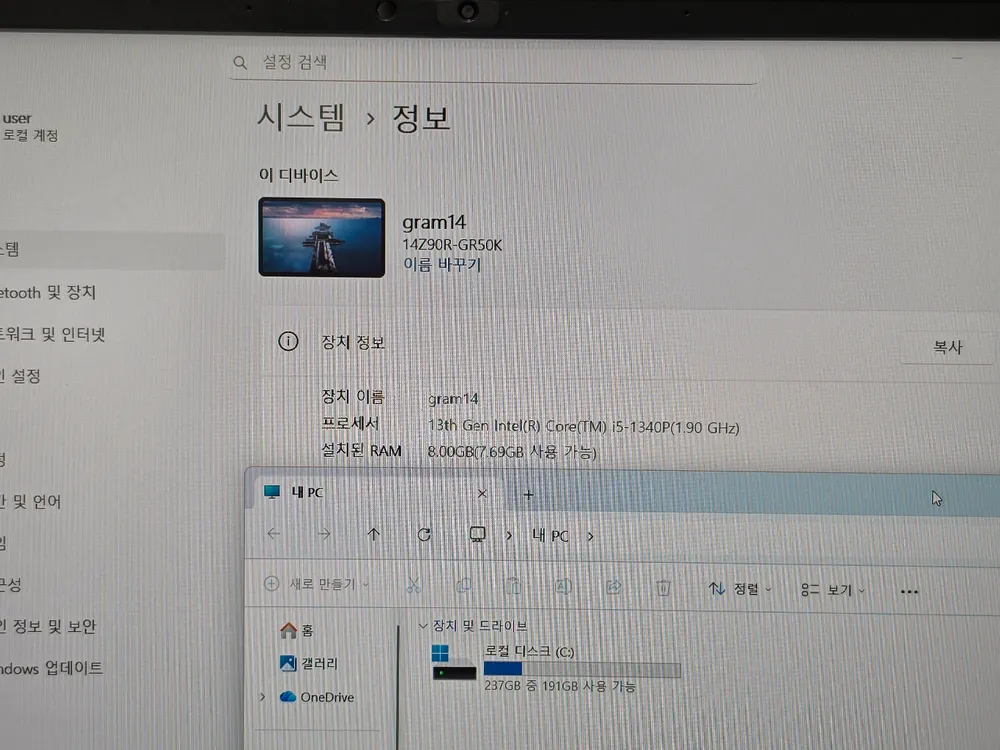Screen dimensions: 1000x750
Task: Open the Explorer more options ellipsis
Action: tap(909, 592)
